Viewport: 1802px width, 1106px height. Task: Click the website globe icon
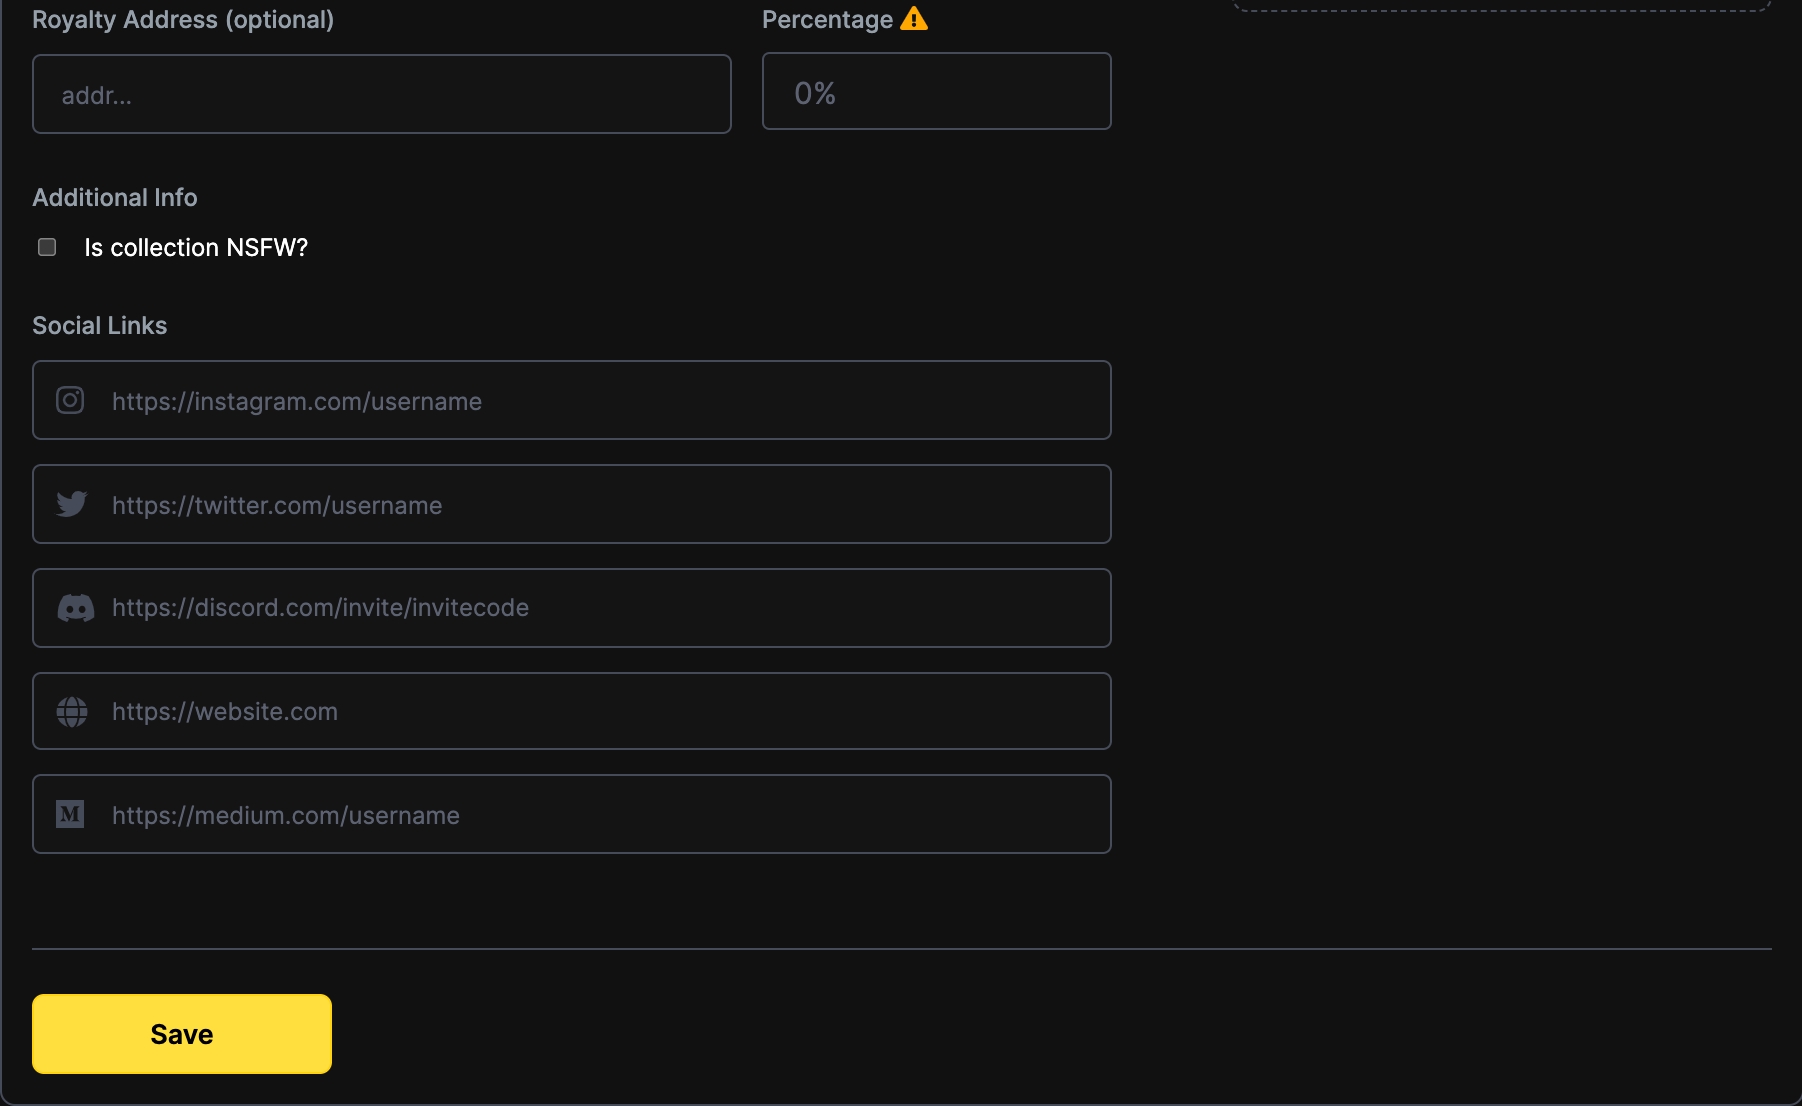71,712
